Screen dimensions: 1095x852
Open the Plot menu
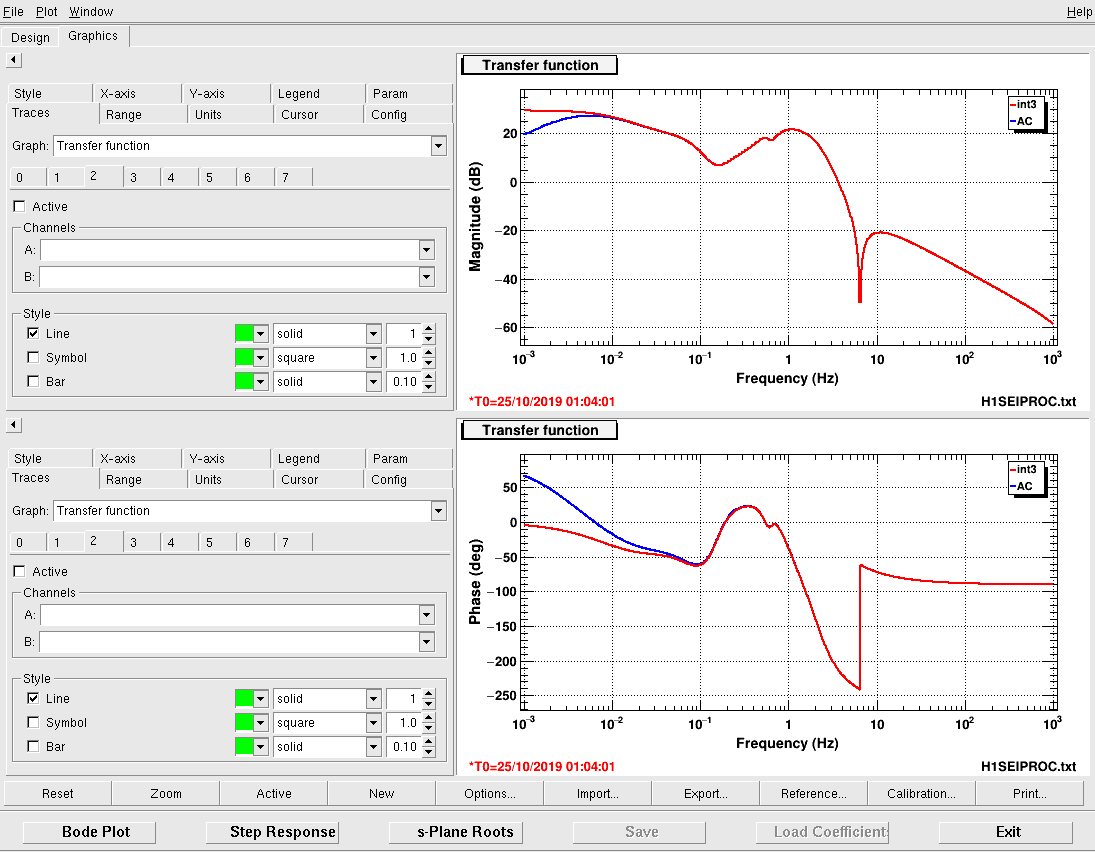(47, 12)
